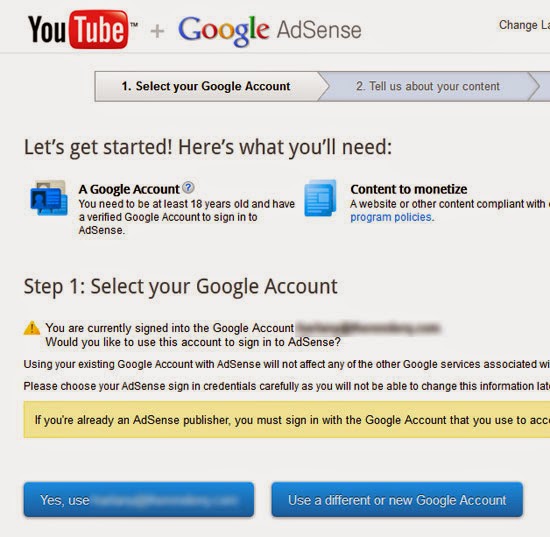This screenshot has height=537, width=550.
Task: Select step 1 Select your Google Account
Action: pyautogui.click(x=207, y=87)
